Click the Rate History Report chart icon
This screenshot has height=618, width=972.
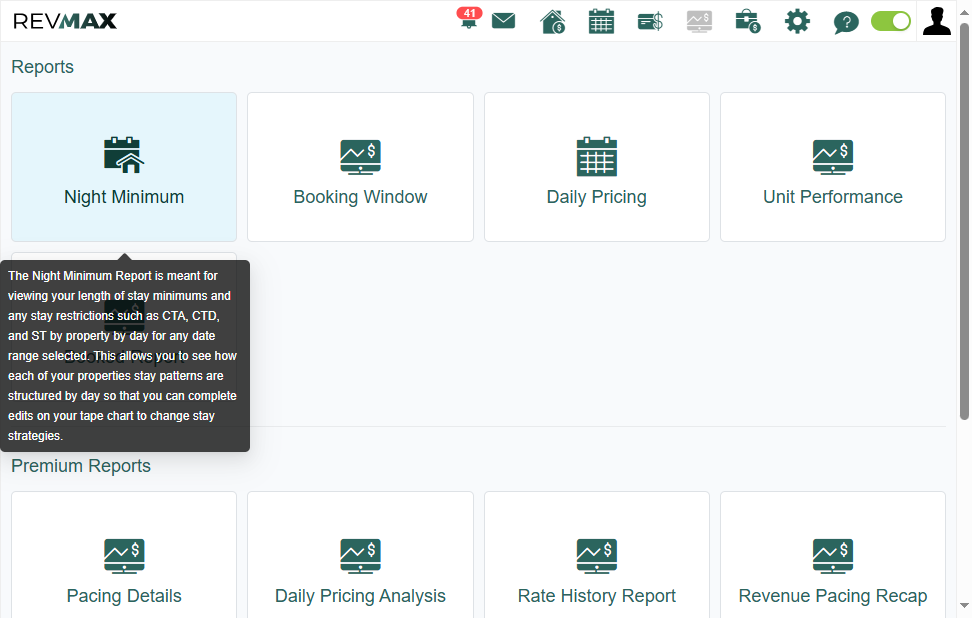596,556
